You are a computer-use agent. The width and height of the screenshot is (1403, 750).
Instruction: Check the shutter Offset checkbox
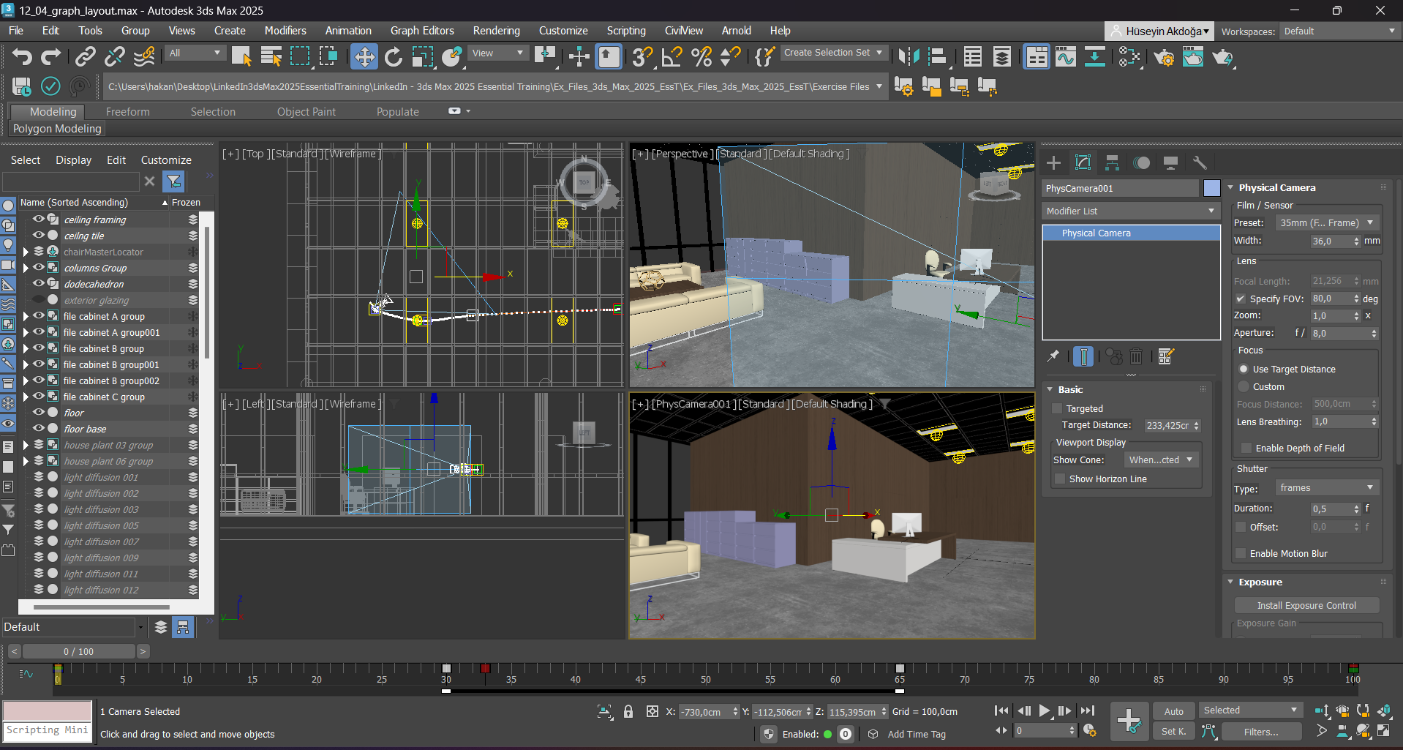[x=1241, y=527]
